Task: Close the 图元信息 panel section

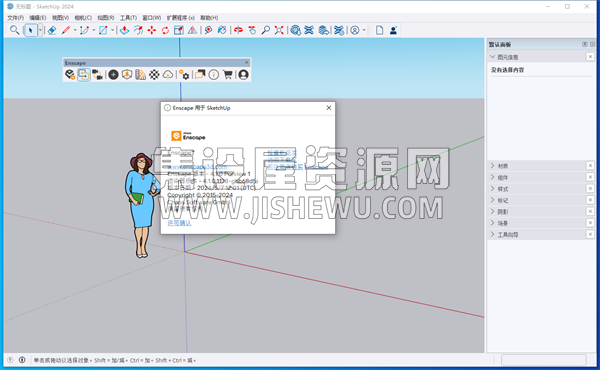Action: pos(590,57)
